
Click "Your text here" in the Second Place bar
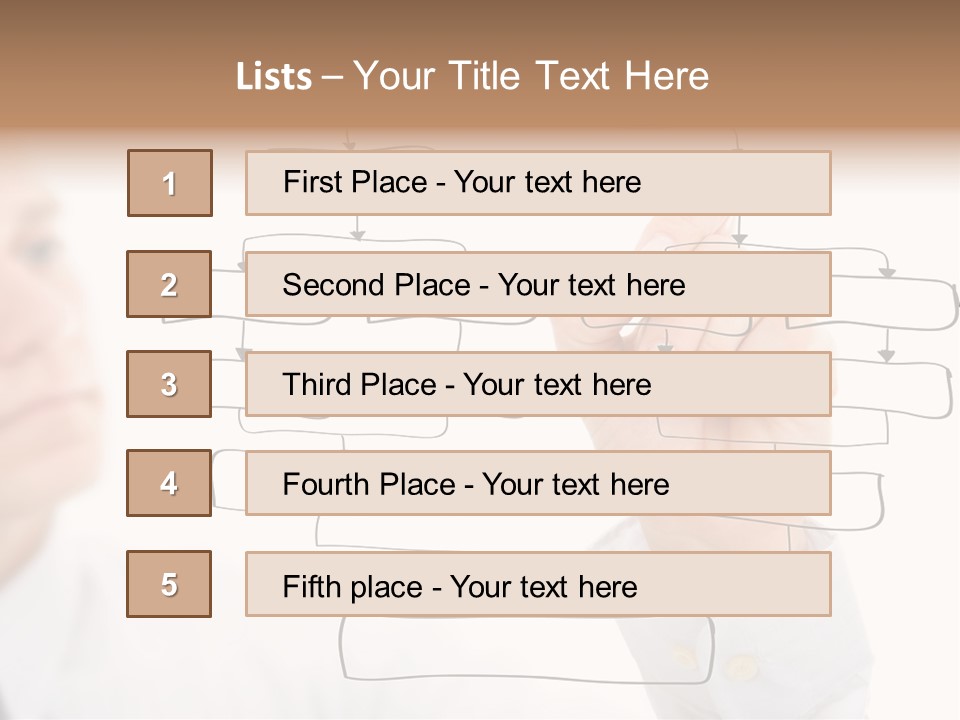pyautogui.click(x=591, y=285)
